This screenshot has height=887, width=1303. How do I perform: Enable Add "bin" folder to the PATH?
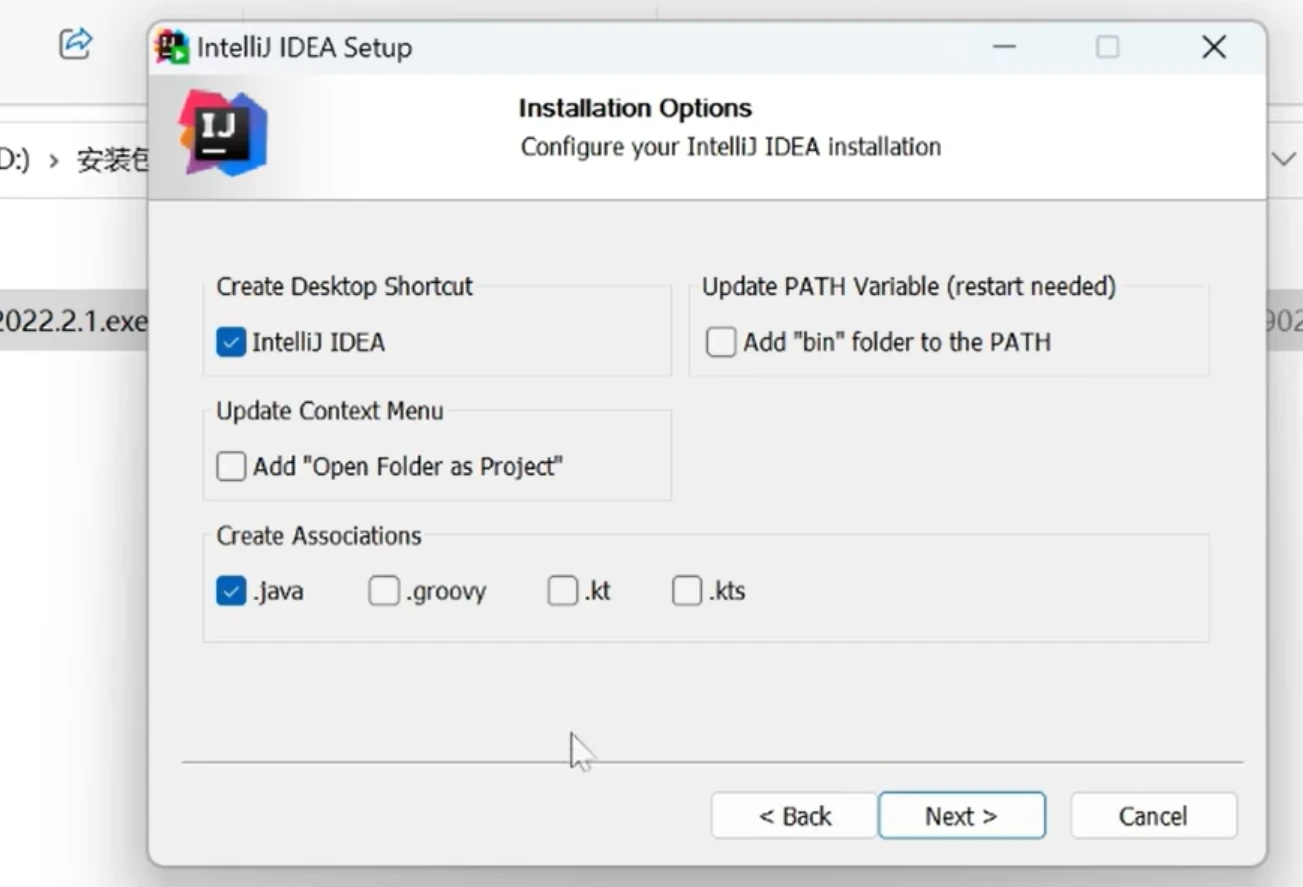click(721, 343)
